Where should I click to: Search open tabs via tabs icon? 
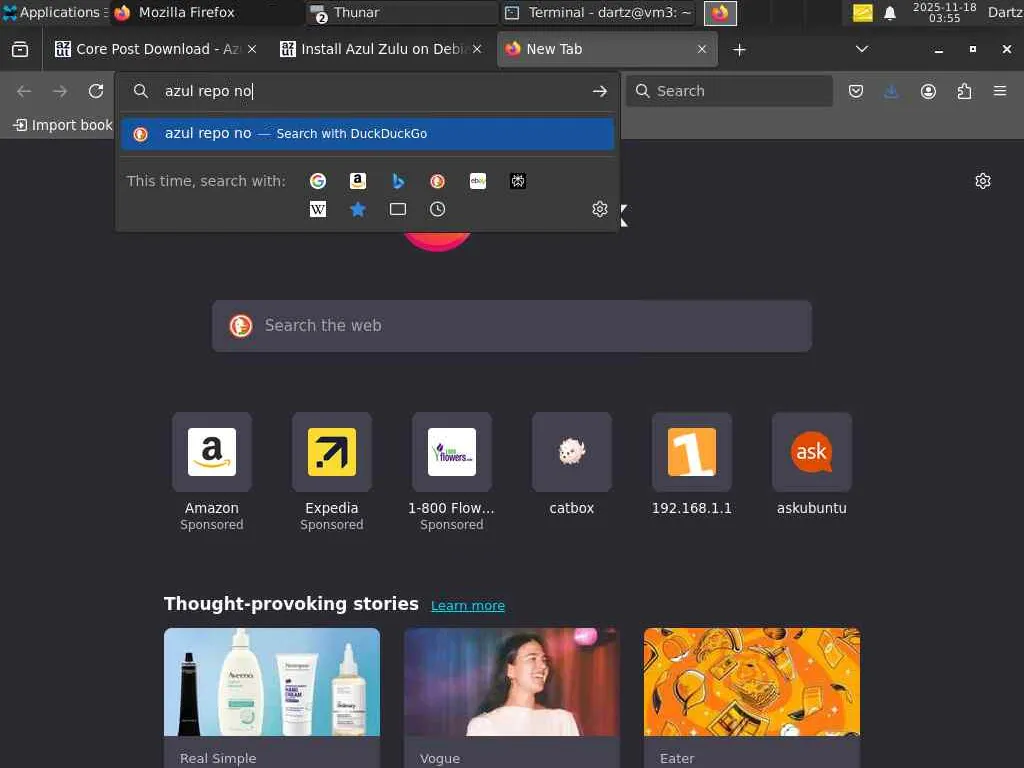[398, 209]
